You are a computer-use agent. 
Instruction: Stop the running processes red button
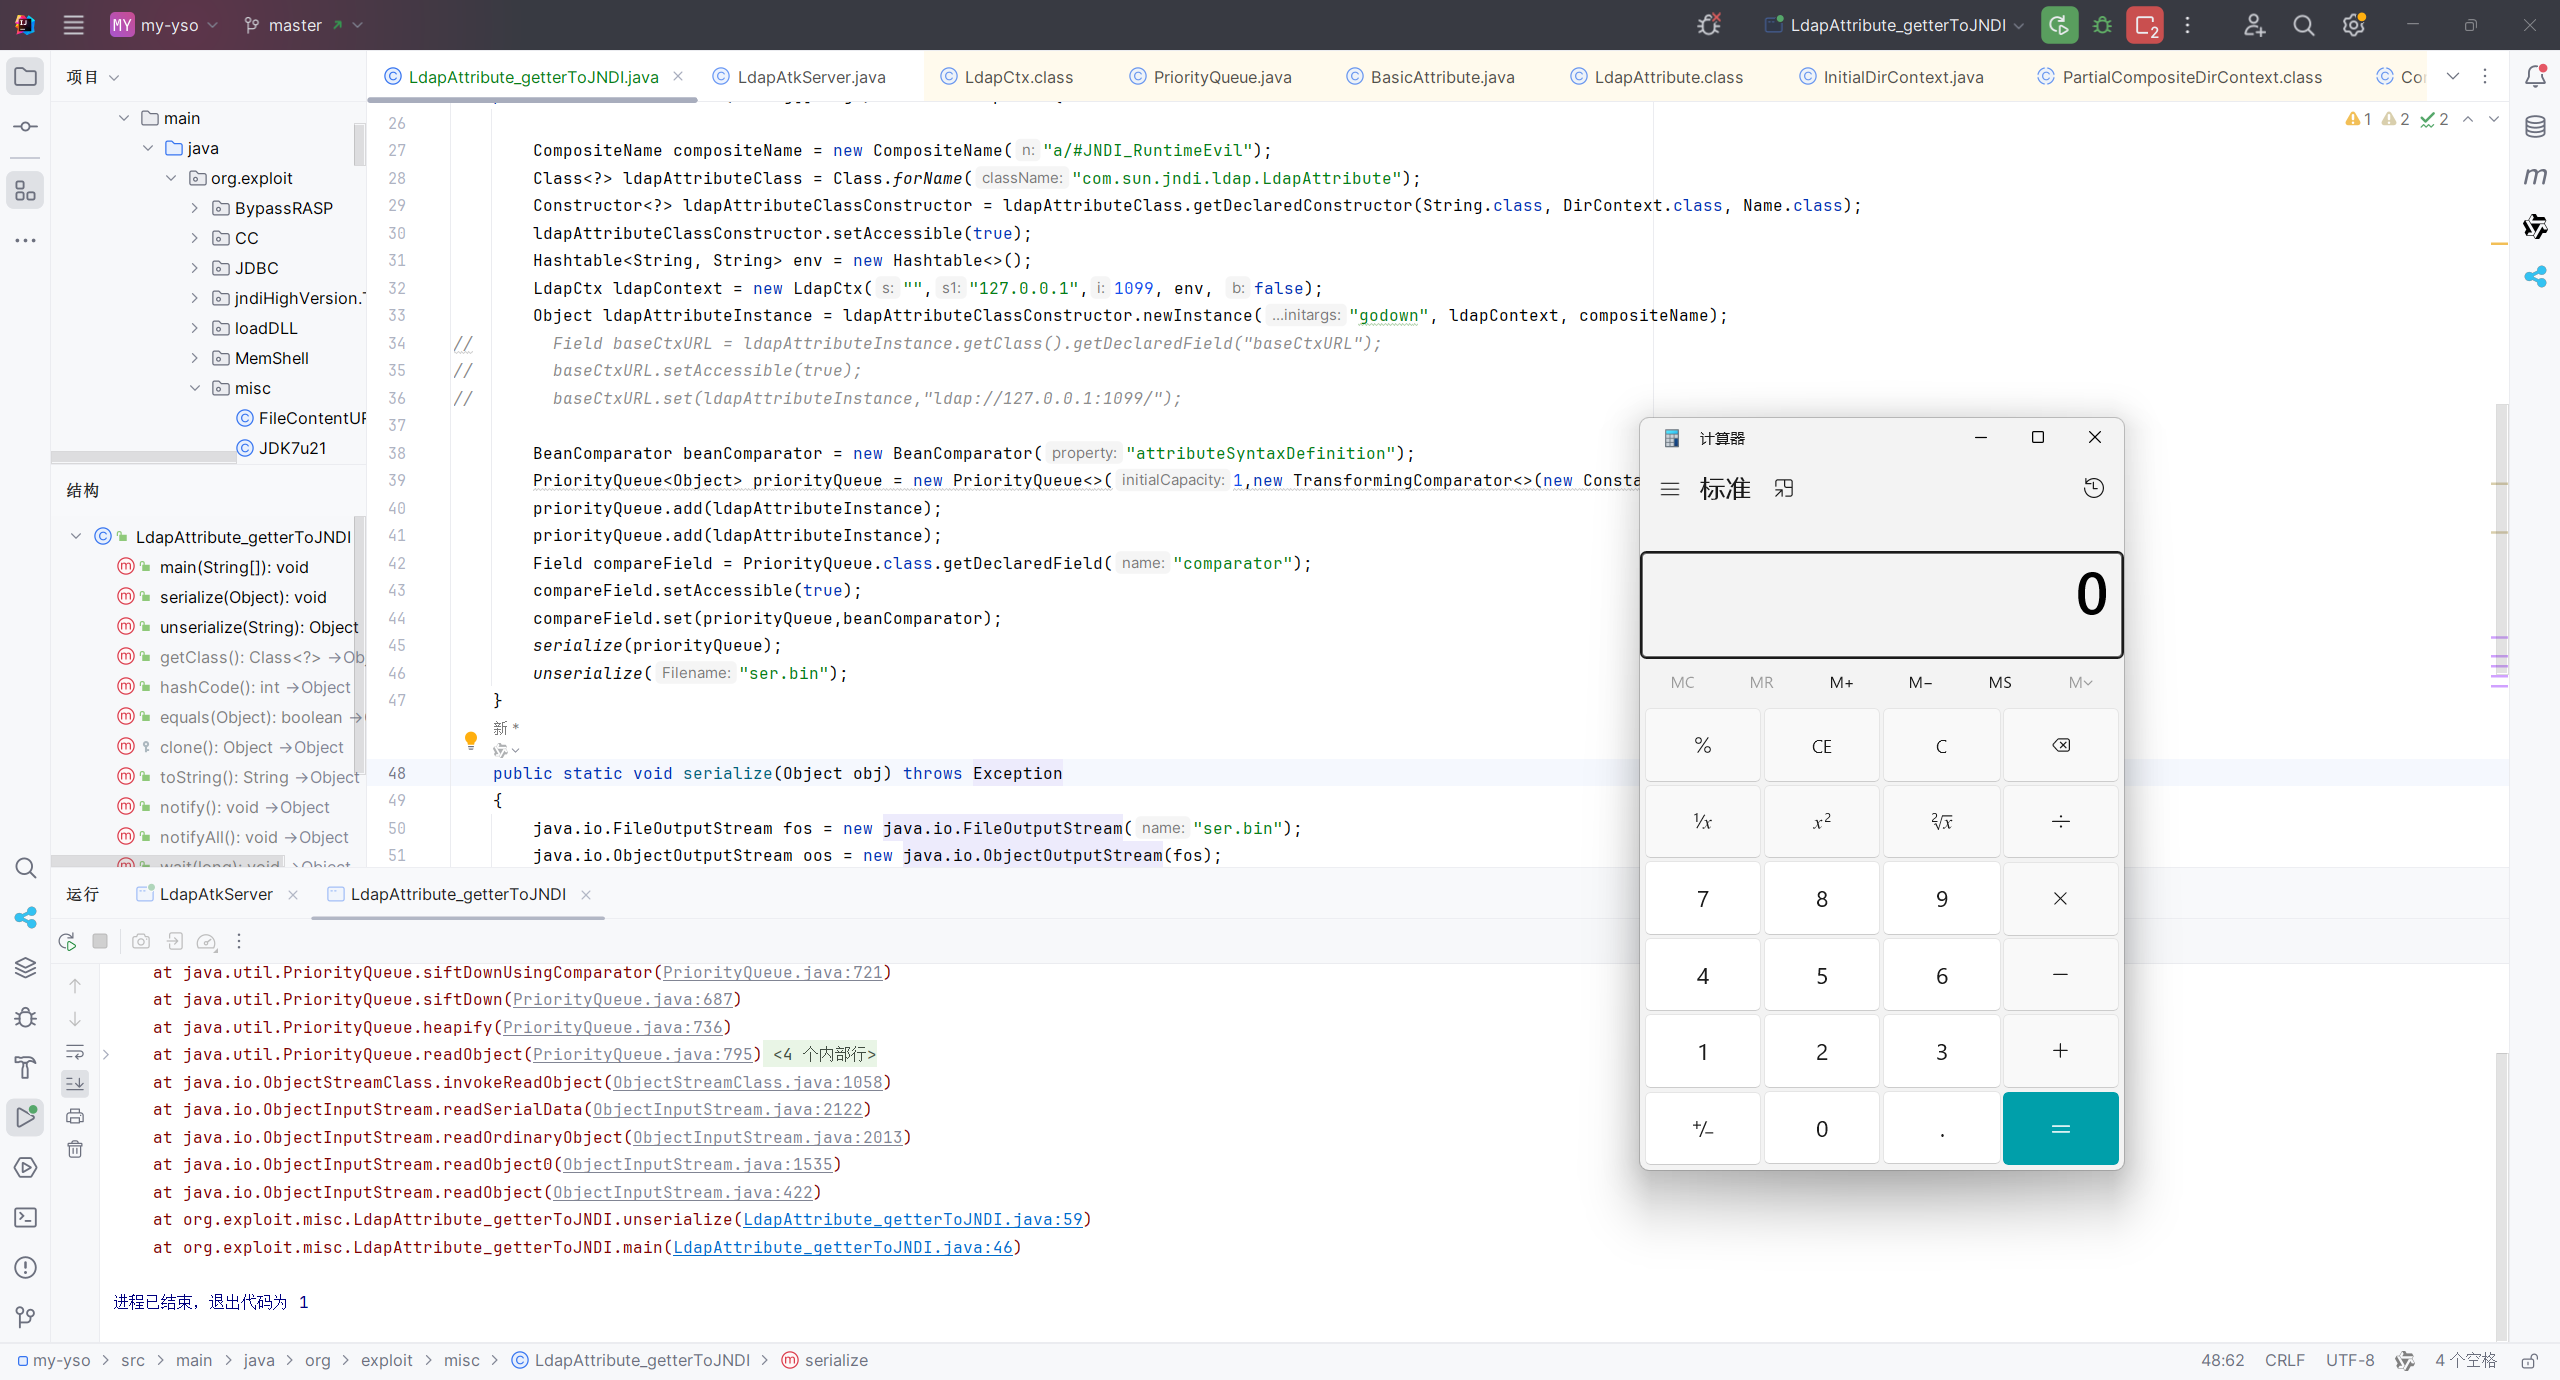[2146, 25]
